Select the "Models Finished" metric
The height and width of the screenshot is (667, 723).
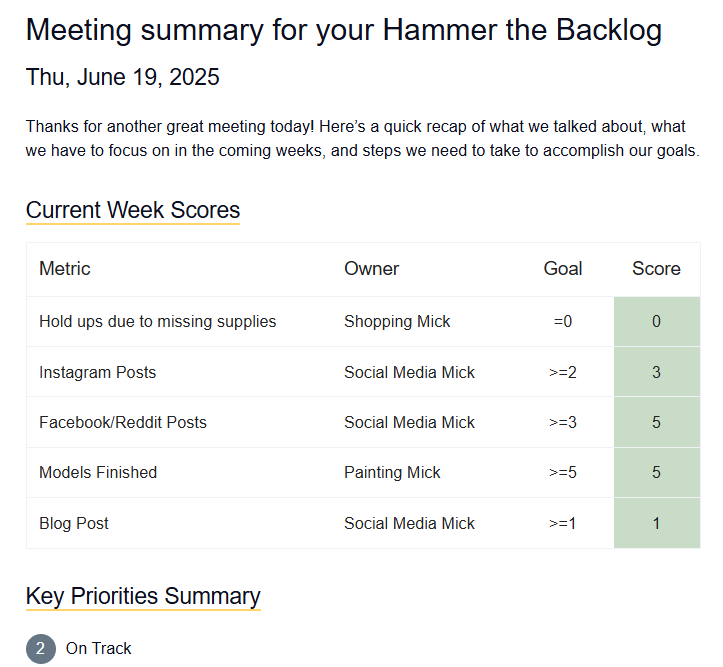tap(98, 472)
